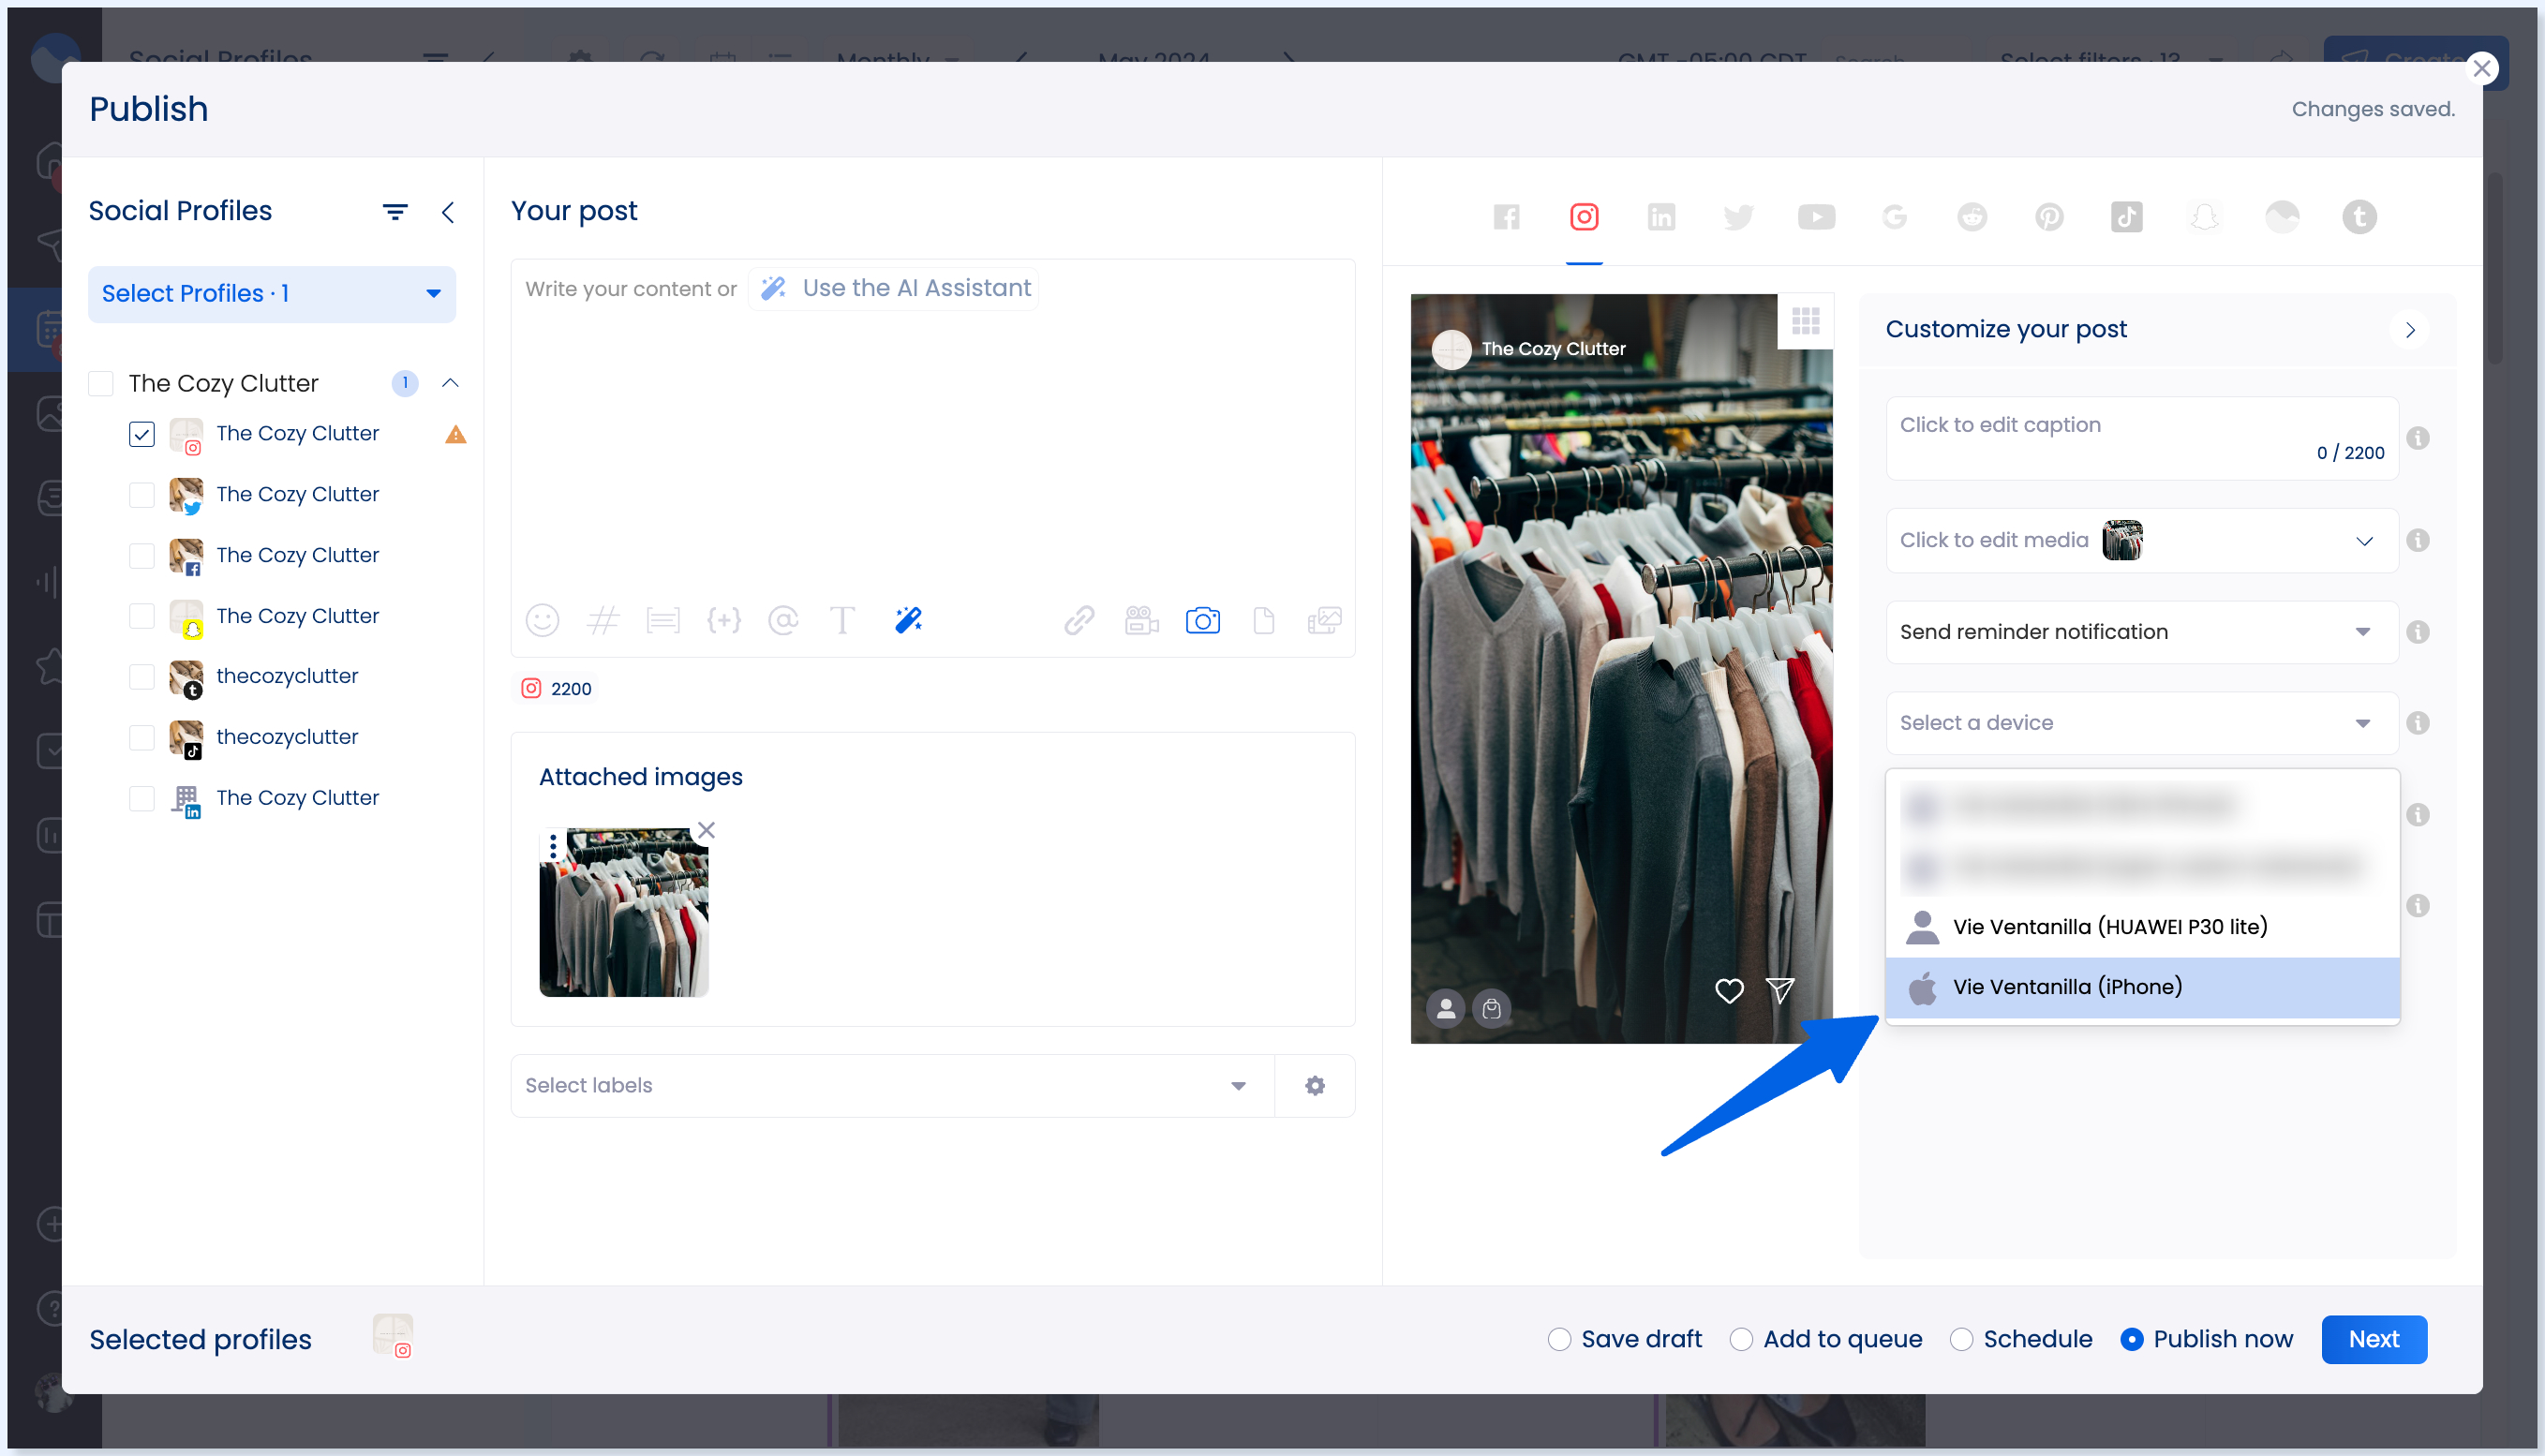Uncheck the Instagram Cozy Clutter profile
The width and height of the screenshot is (2545, 1456).
142,434
